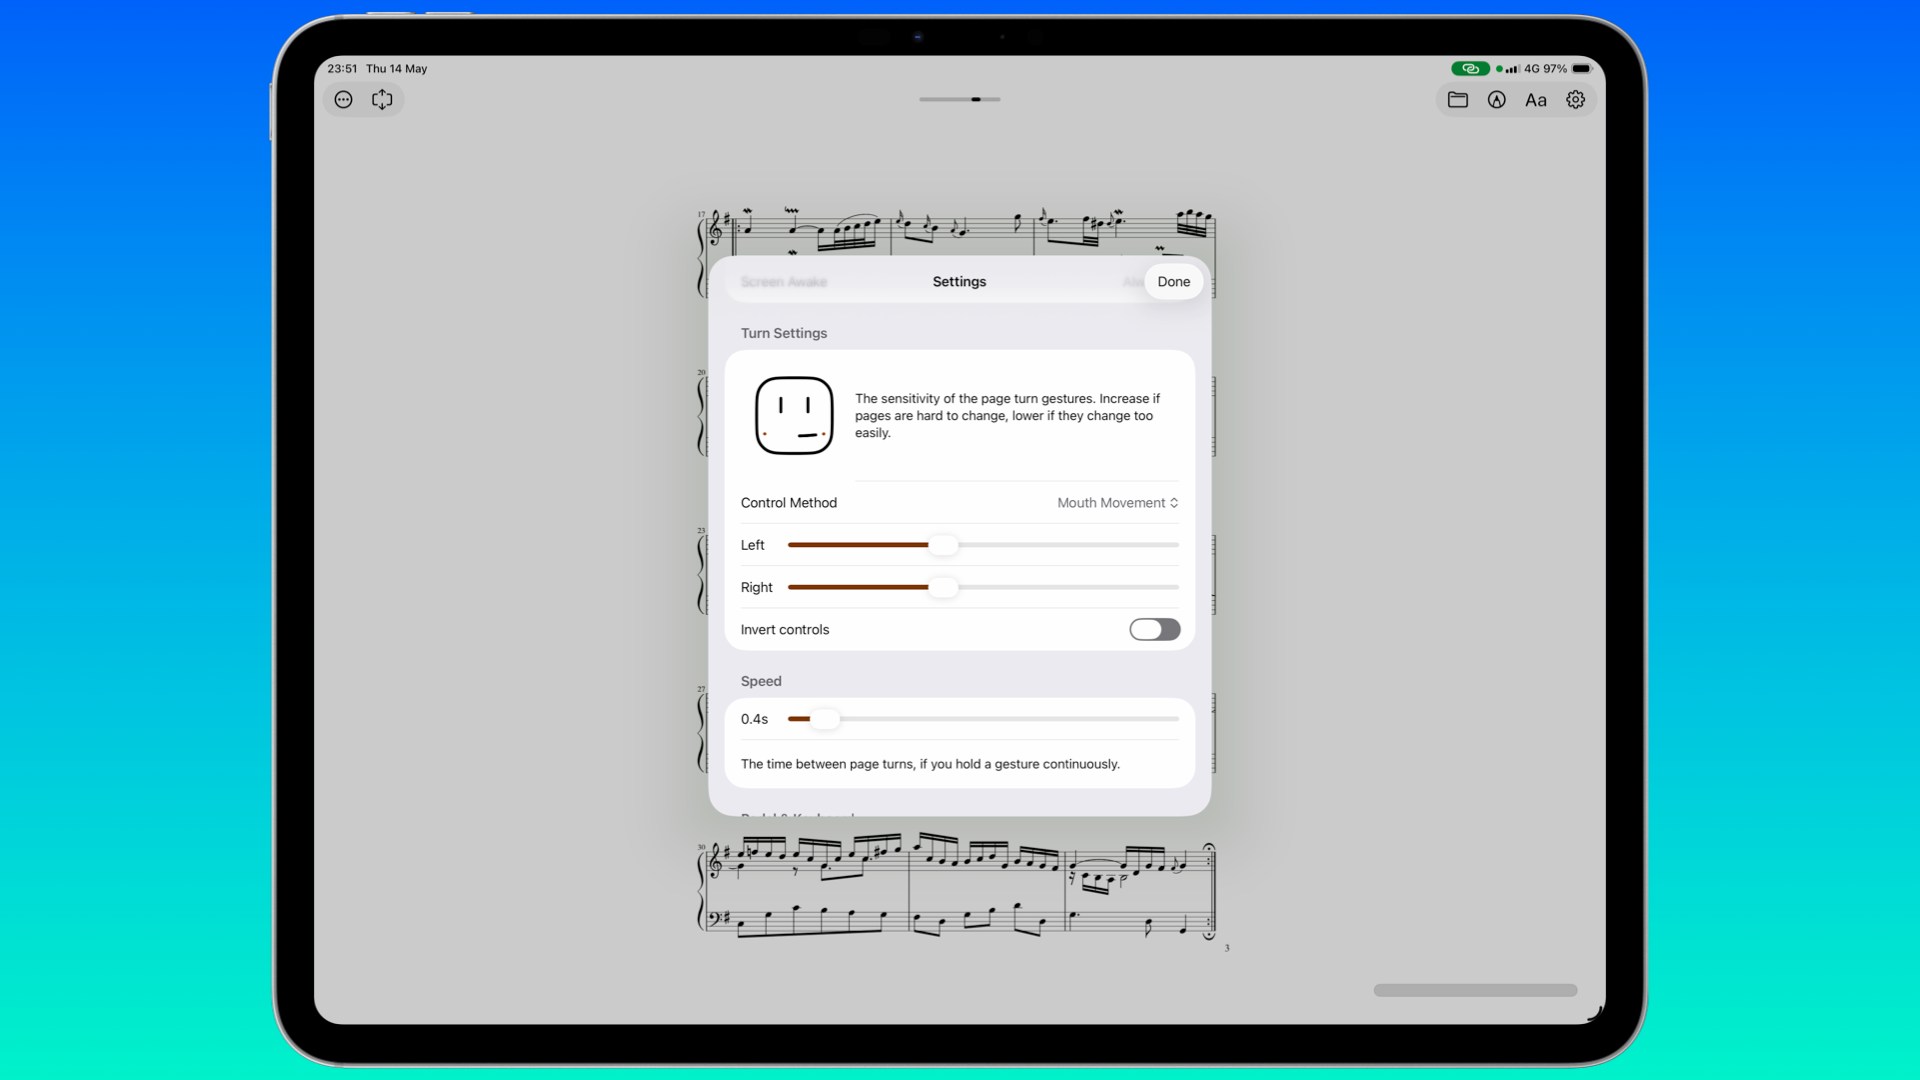
Task: Set the 0.4s speed slider
Action: pyautogui.click(x=984, y=719)
